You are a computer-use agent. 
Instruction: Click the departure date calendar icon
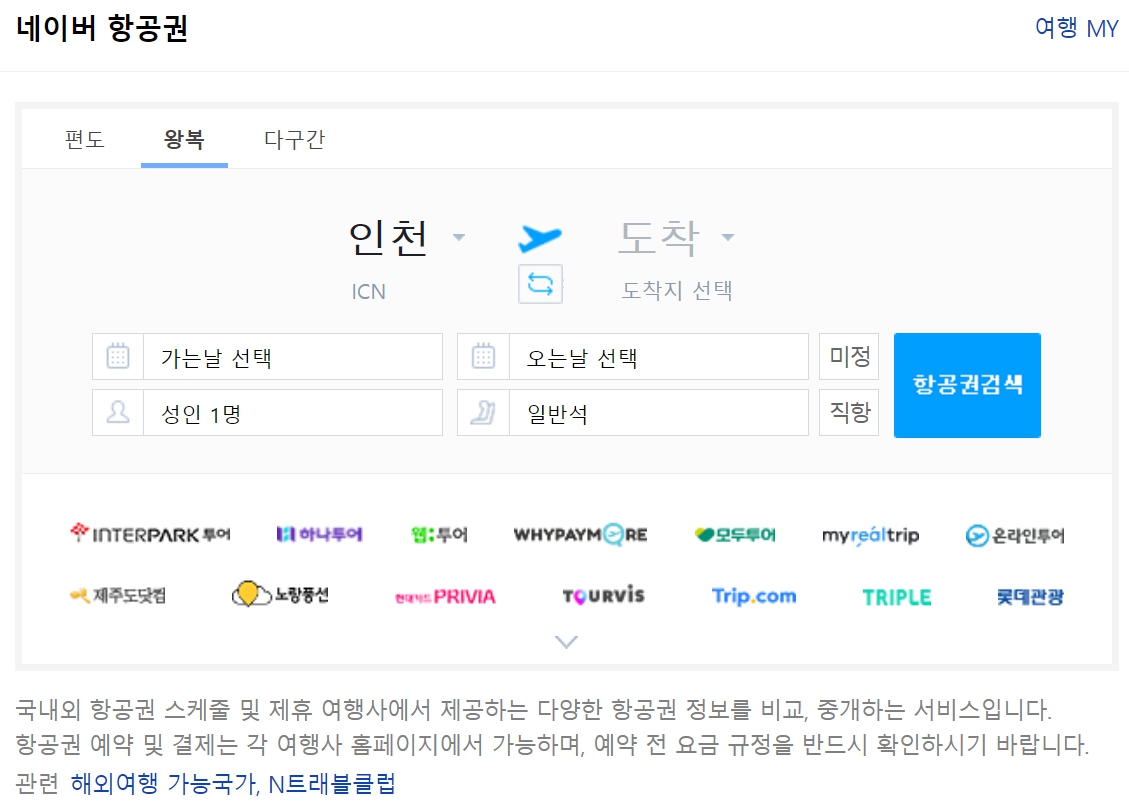point(118,357)
